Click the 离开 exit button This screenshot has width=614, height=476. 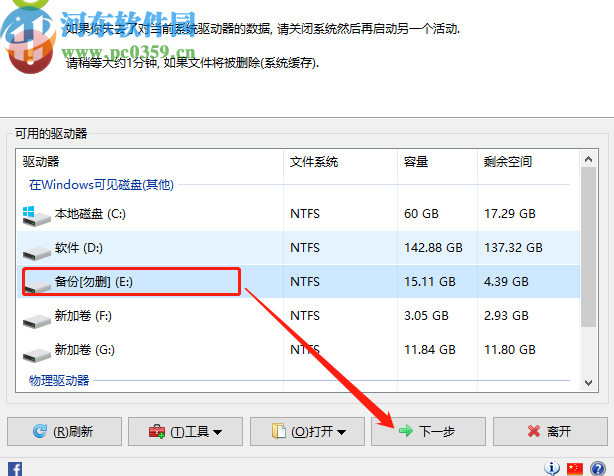(x=550, y=431)
